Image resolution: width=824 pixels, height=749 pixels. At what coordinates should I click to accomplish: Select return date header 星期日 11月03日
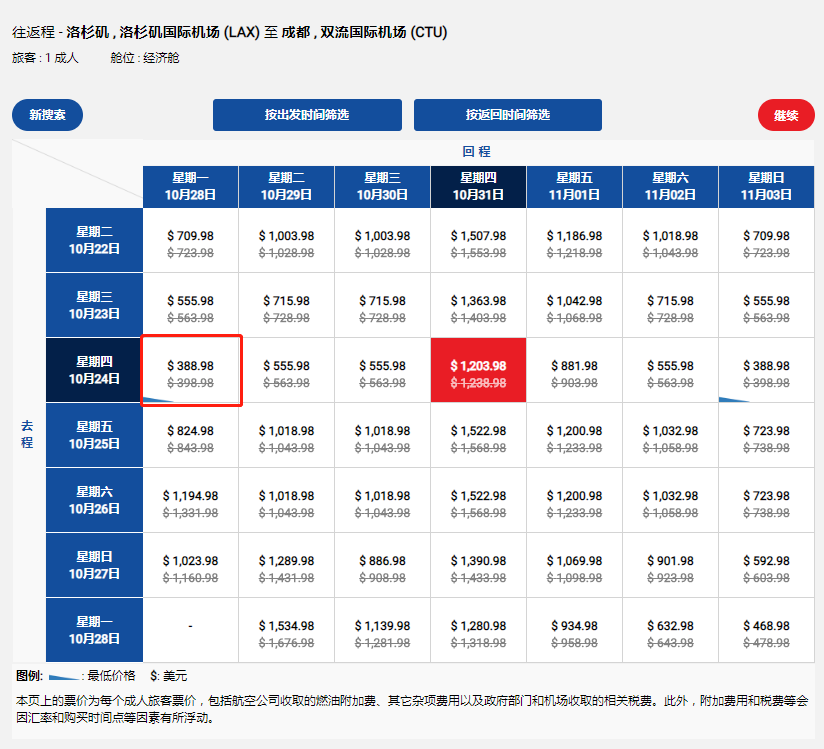point(766,187)
